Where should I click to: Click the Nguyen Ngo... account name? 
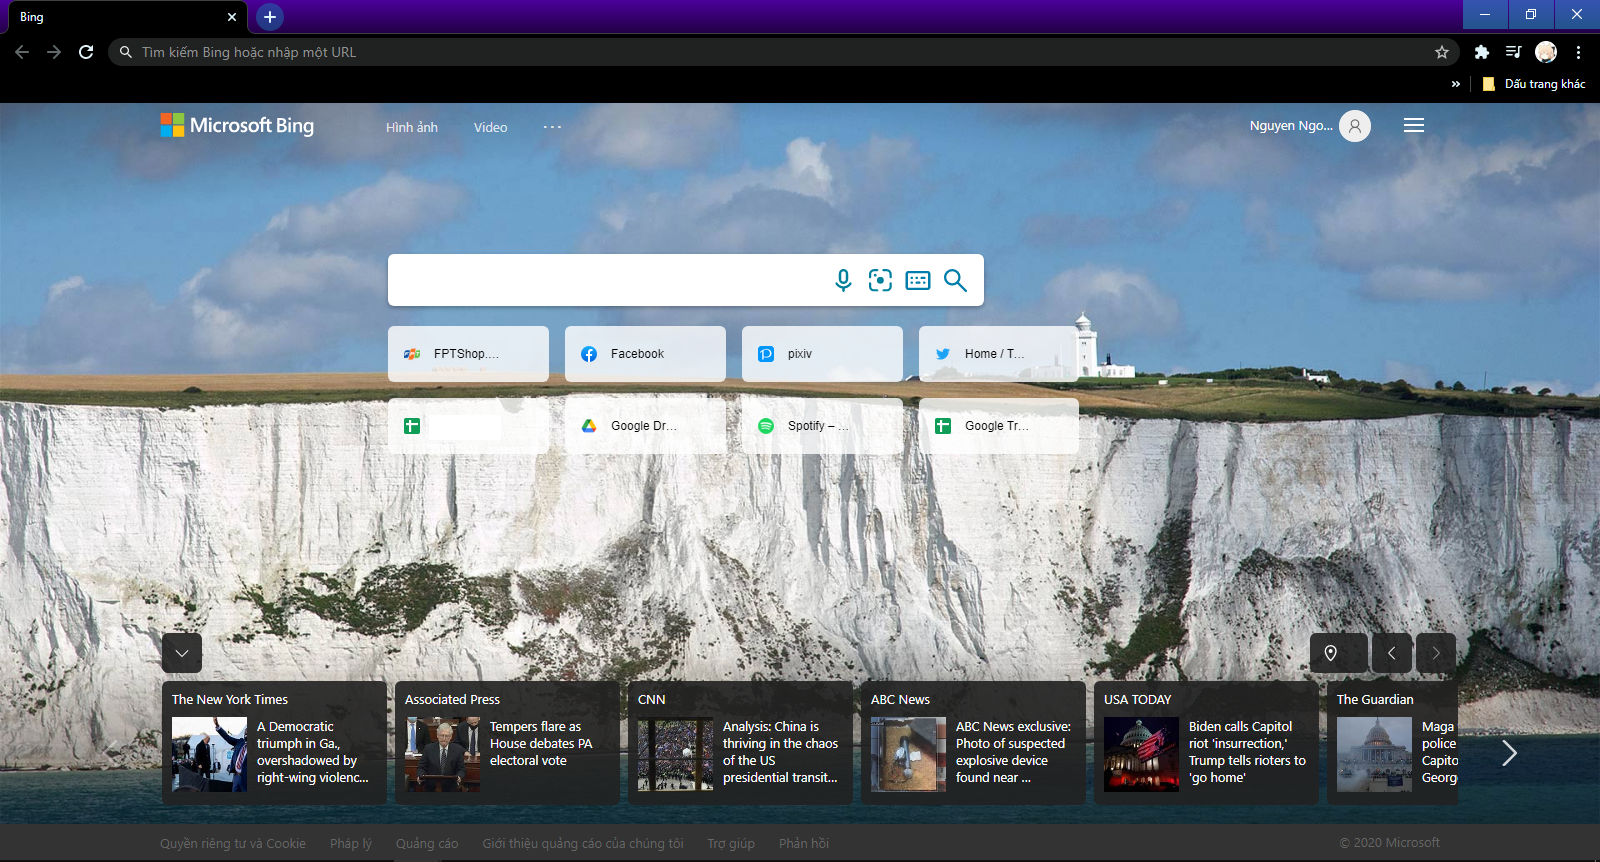point(1291,126)
